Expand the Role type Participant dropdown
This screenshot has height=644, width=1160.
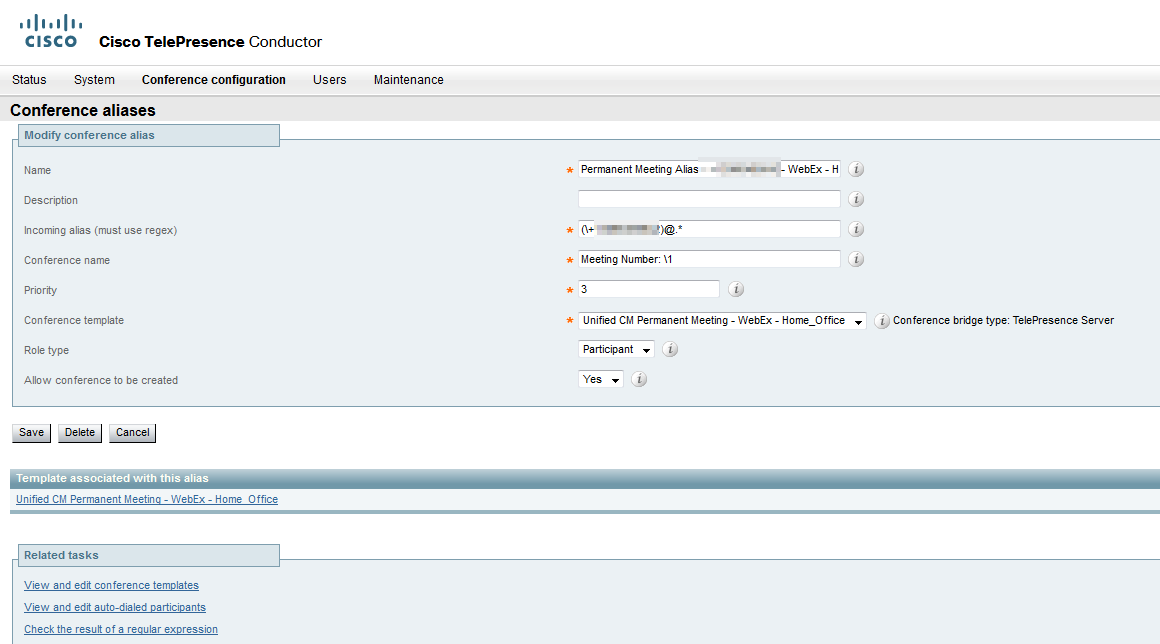tap(616, 349)
